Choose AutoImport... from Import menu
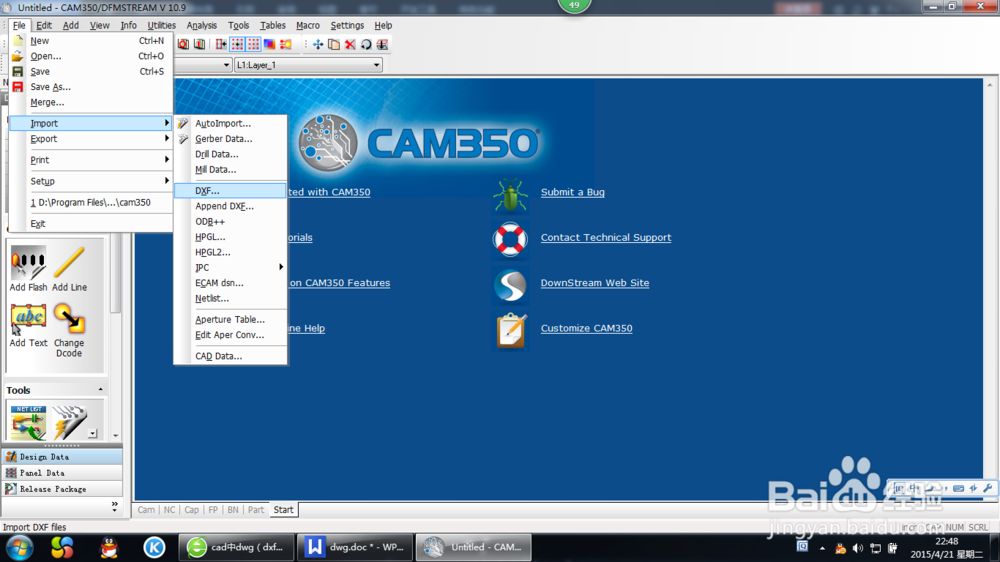This screenshot has height=562, width=1000. pyautogui.click(x=230, y=123)
